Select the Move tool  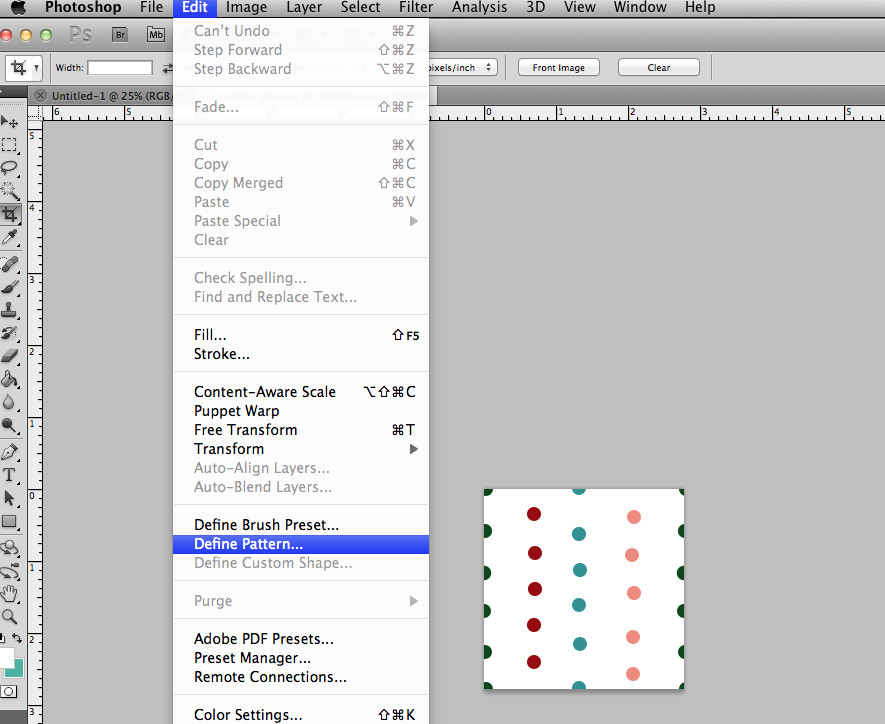click(10, 122)
